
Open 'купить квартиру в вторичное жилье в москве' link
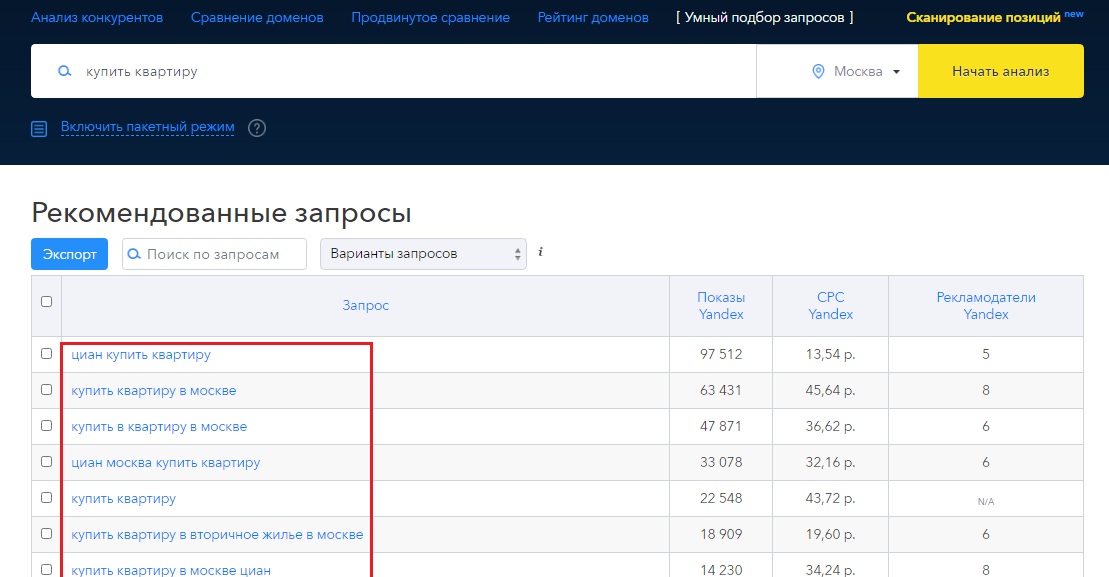tap(217, 535)
